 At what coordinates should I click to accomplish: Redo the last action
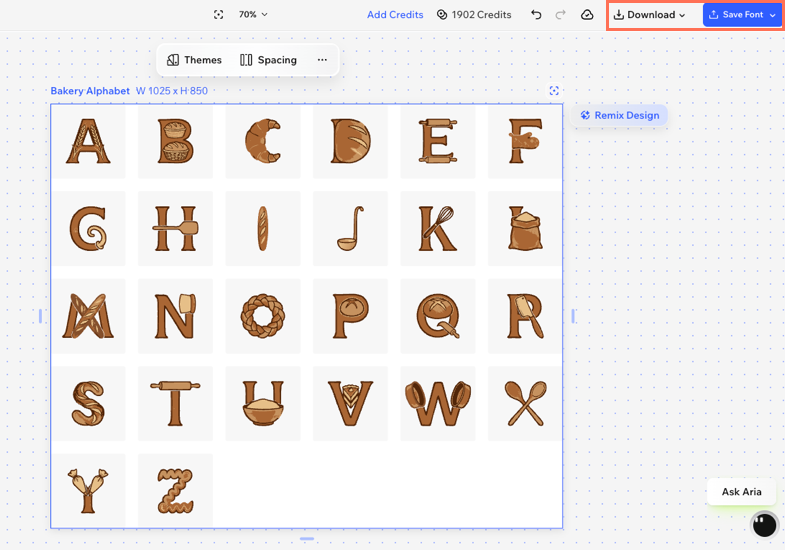560,15
